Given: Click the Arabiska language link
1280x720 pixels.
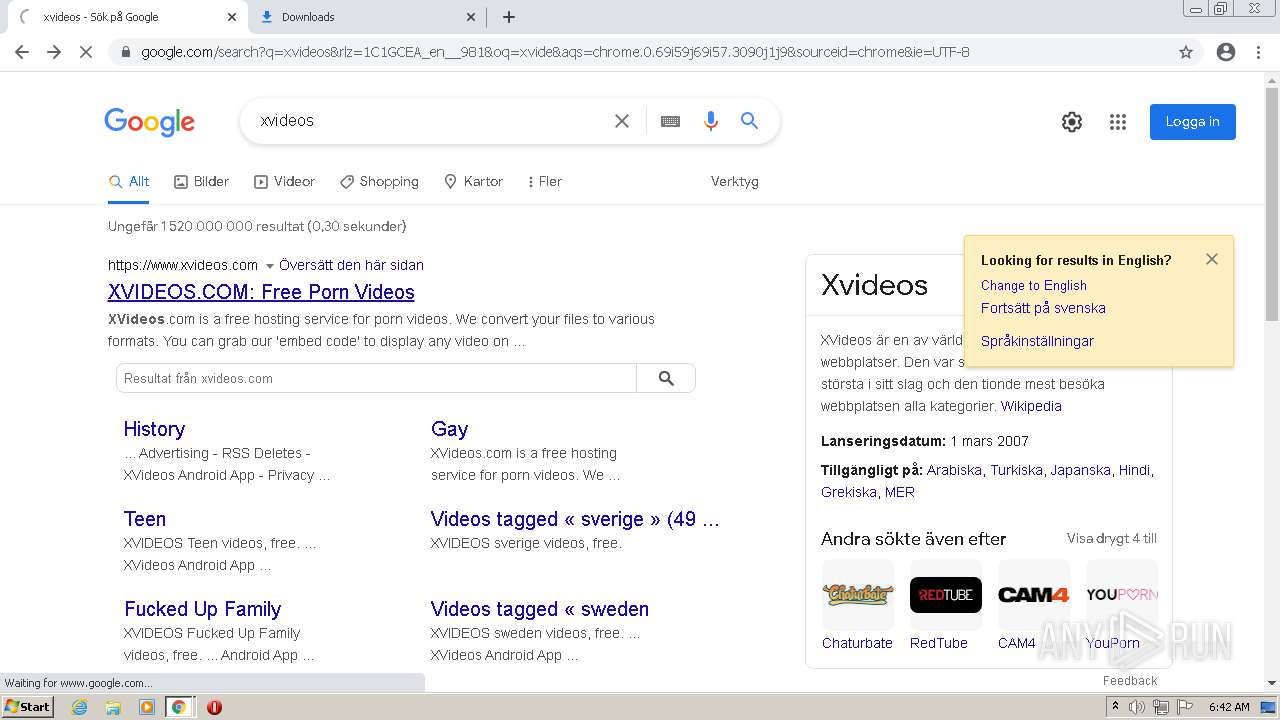Looking at the screenshot, I should click(954, 470).
